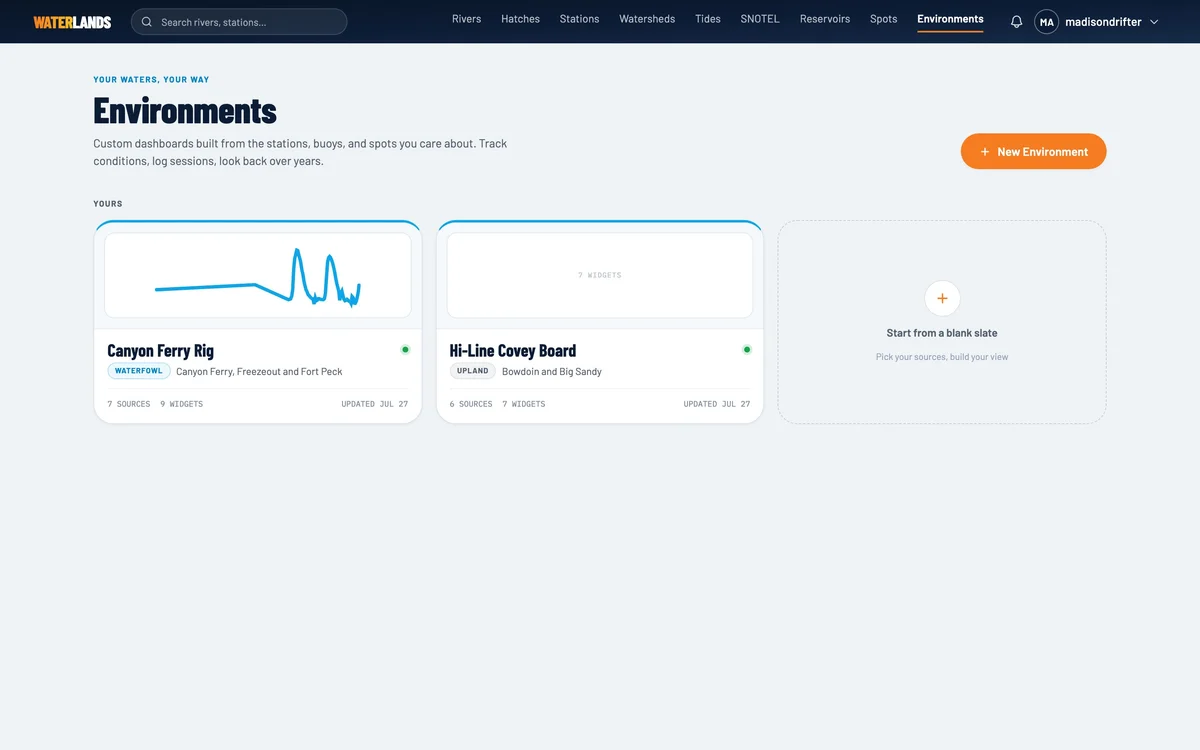Expand the madisondrifter account chevron
1200x750 pixels.
click(x=1154, y=22)
